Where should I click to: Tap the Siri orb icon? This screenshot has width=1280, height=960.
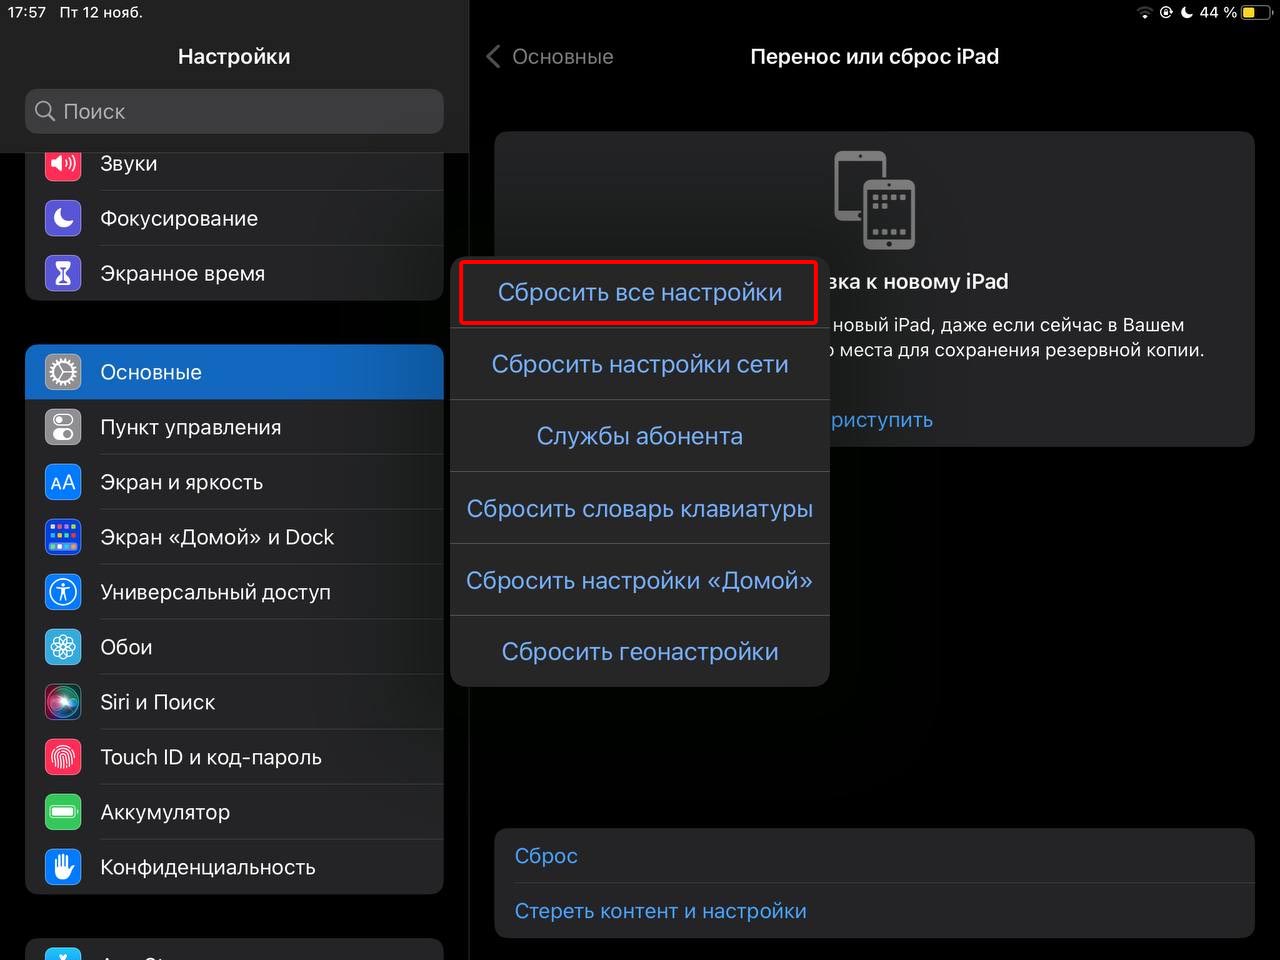click(x=63, y=702)
